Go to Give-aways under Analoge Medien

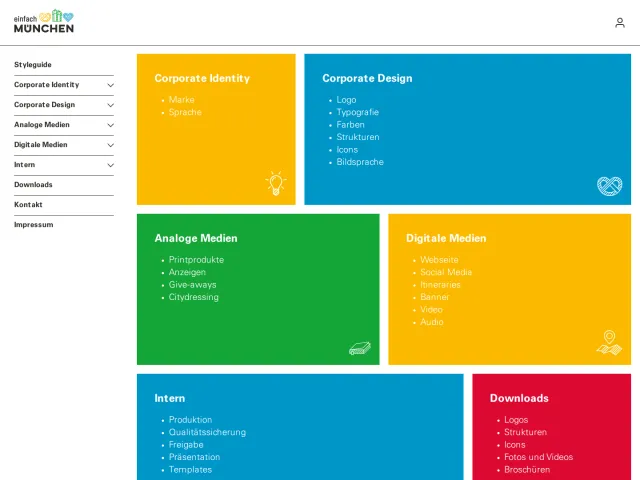pyautogui.click(x=193, y=284)
